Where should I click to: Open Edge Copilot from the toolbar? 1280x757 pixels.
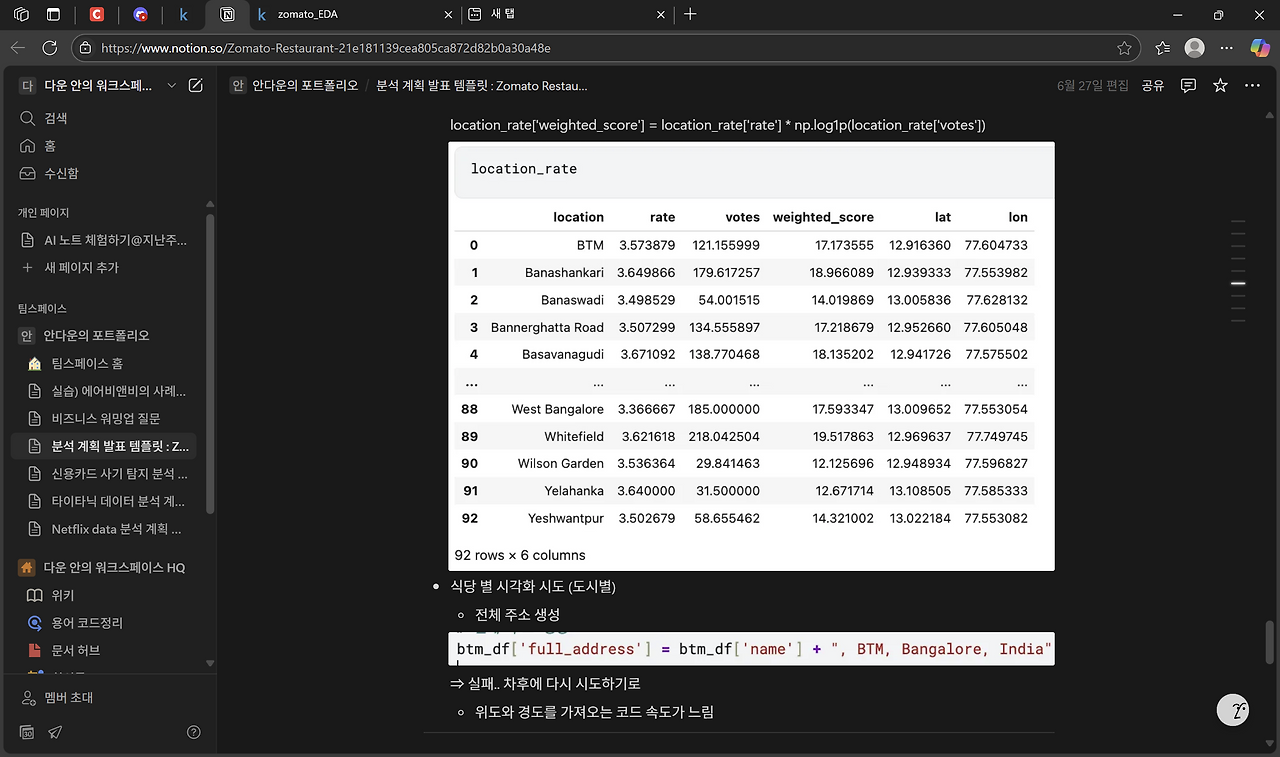(x=1259, y=47)
